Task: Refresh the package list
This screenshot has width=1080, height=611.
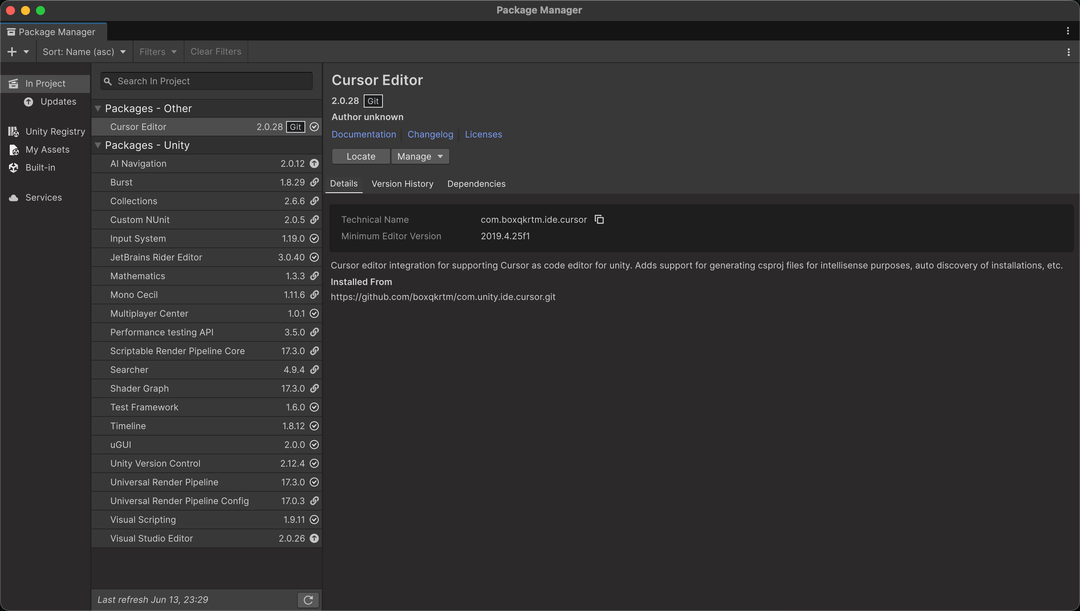Action: [x=308, y=600]
